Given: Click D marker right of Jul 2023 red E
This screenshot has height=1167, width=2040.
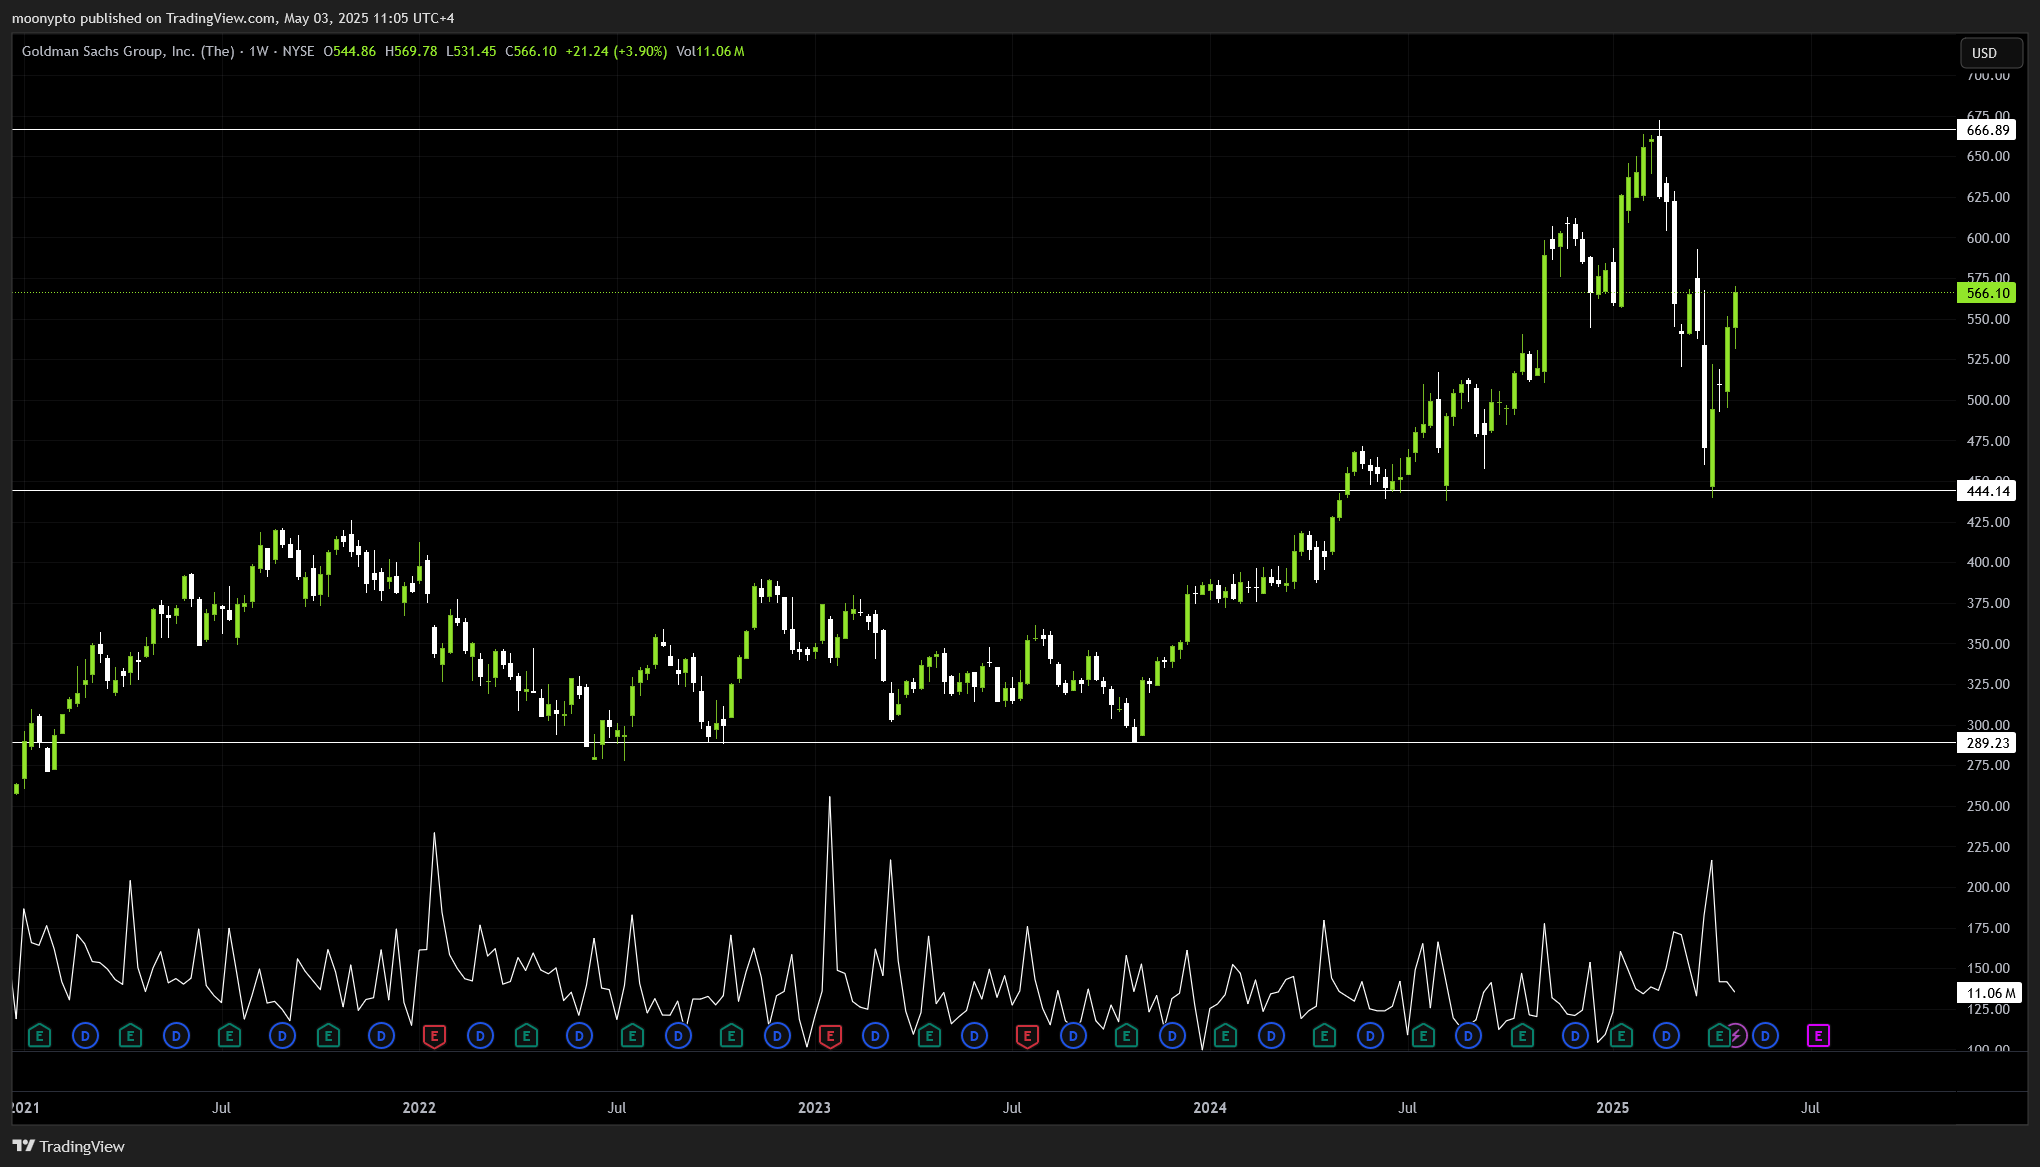Looking at the screenshot, I should [x=1073, y=1036].
